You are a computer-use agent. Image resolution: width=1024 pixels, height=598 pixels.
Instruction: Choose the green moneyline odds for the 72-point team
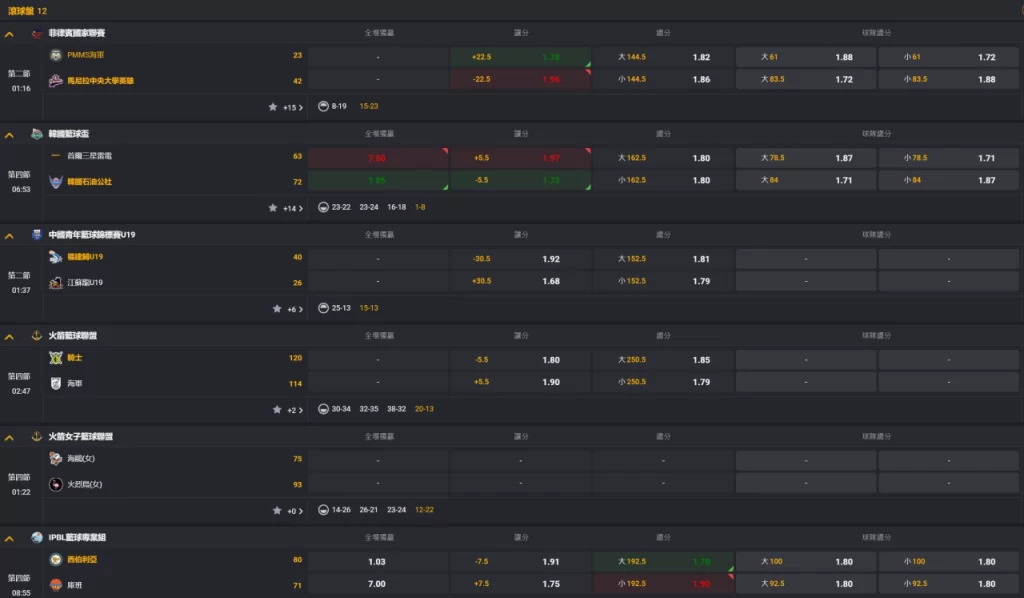click(x=378, y=180)
